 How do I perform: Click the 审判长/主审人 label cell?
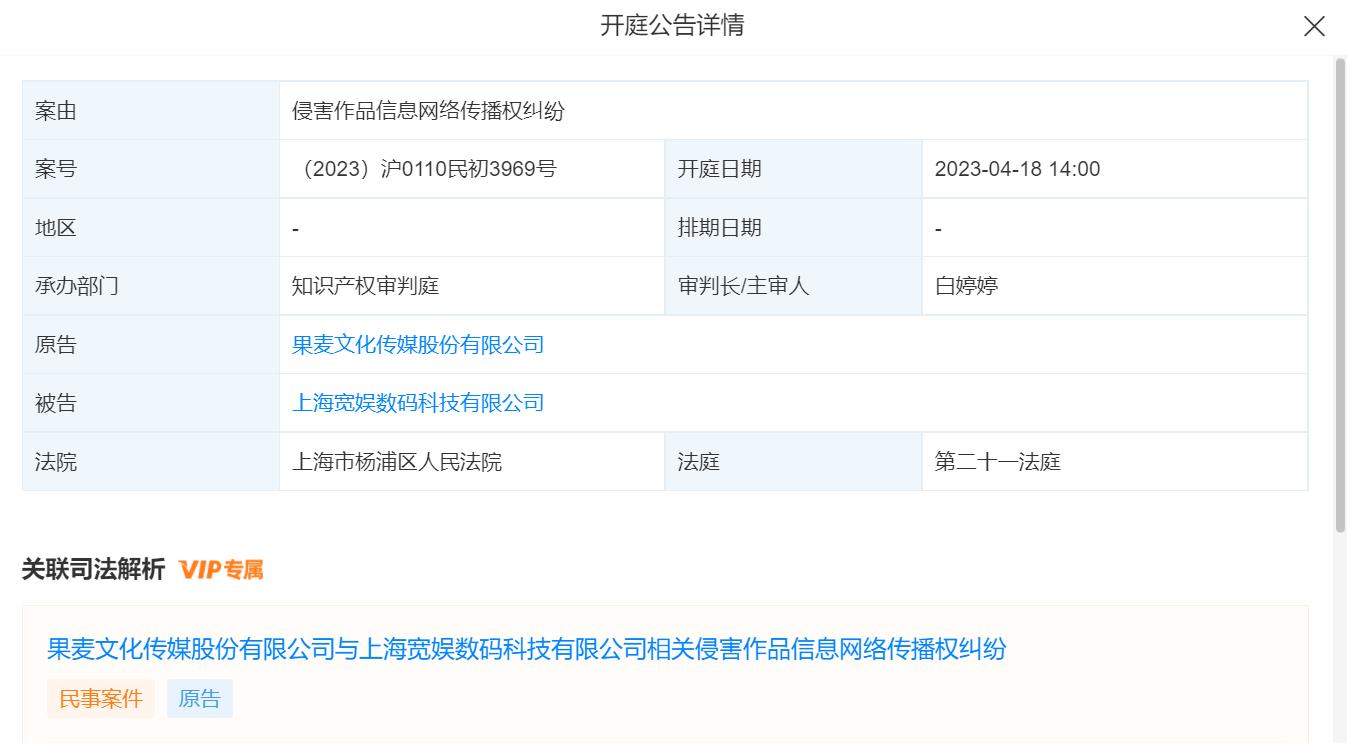point(793,286)
